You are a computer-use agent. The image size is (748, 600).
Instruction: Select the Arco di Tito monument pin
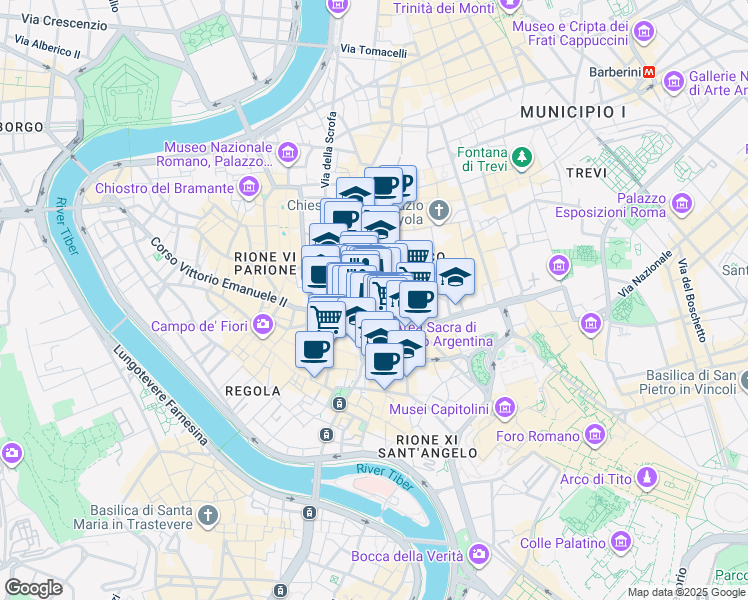click(x=647, y=478)
